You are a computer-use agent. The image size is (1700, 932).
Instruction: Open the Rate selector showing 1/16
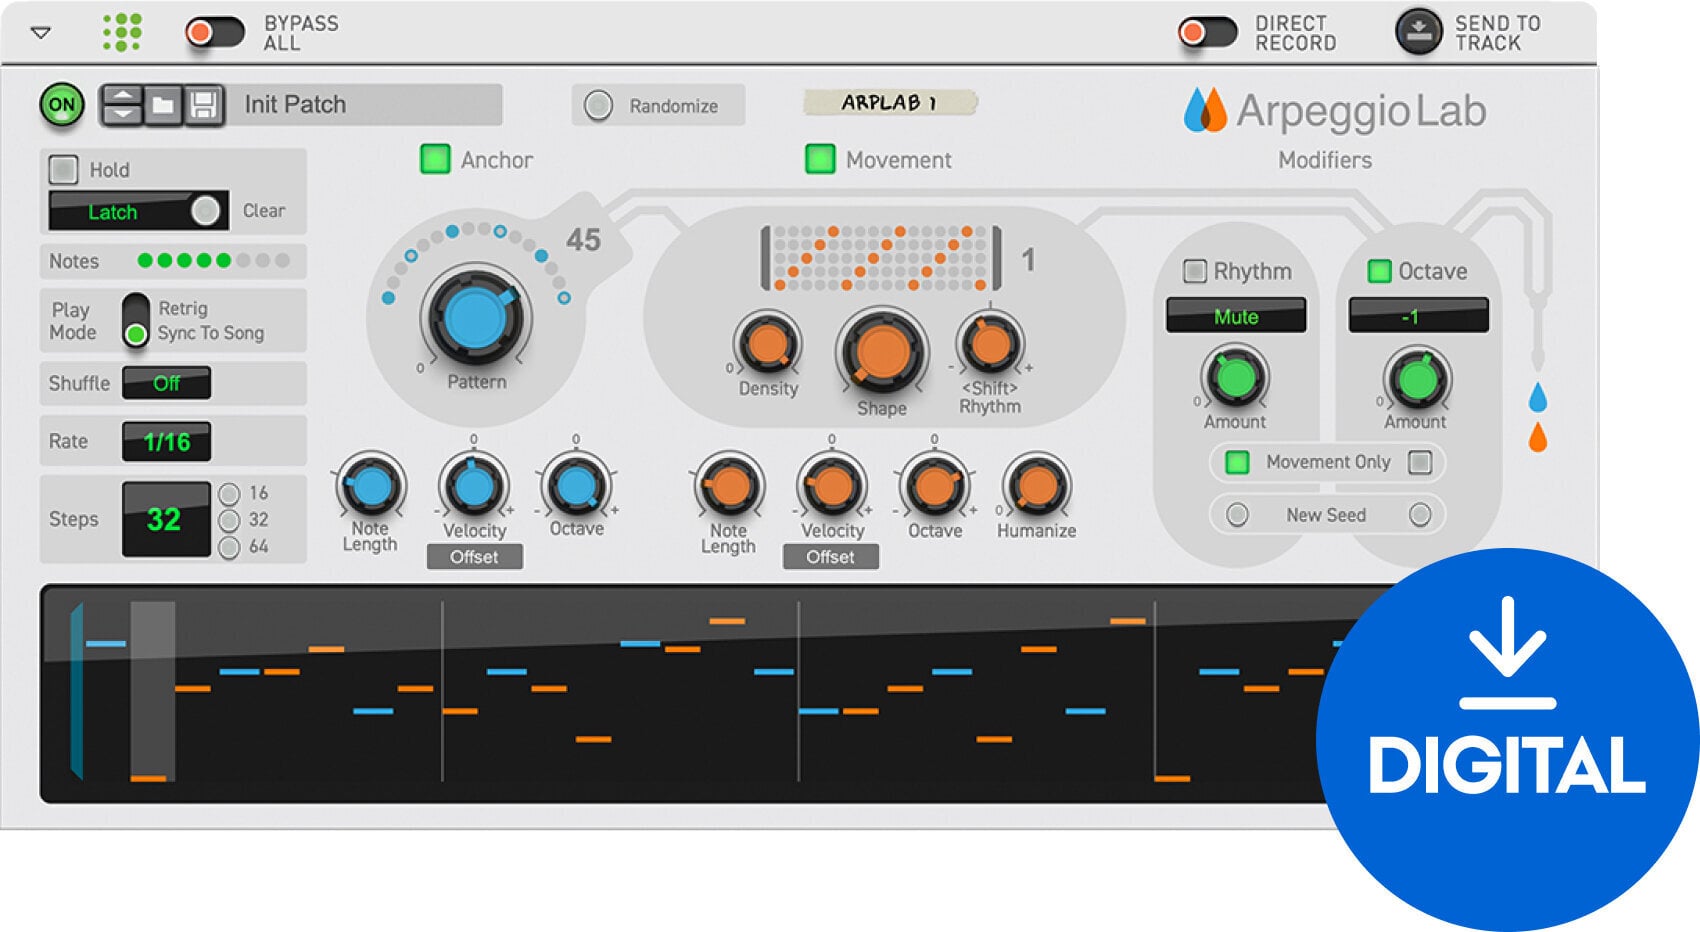click(x=166, y=440)
